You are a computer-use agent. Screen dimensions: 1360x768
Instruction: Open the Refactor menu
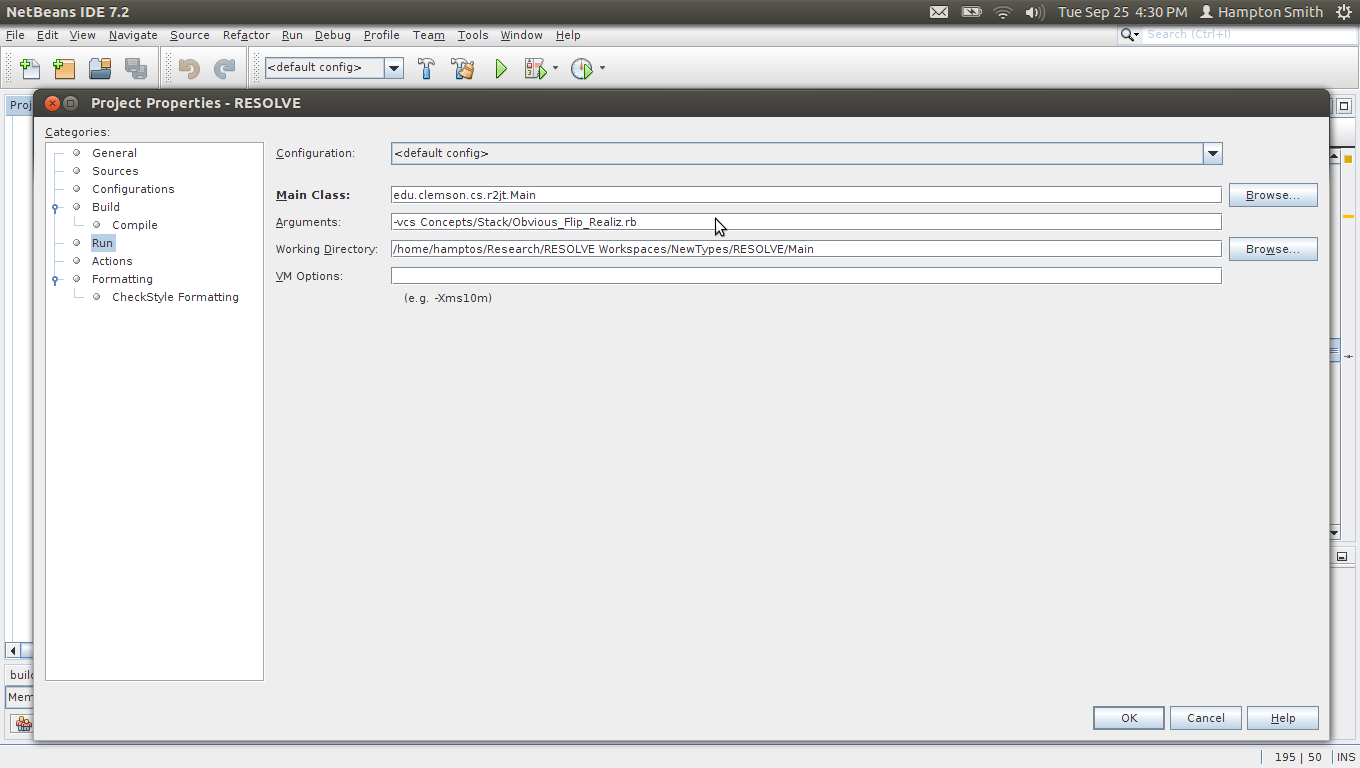[246, 35]
